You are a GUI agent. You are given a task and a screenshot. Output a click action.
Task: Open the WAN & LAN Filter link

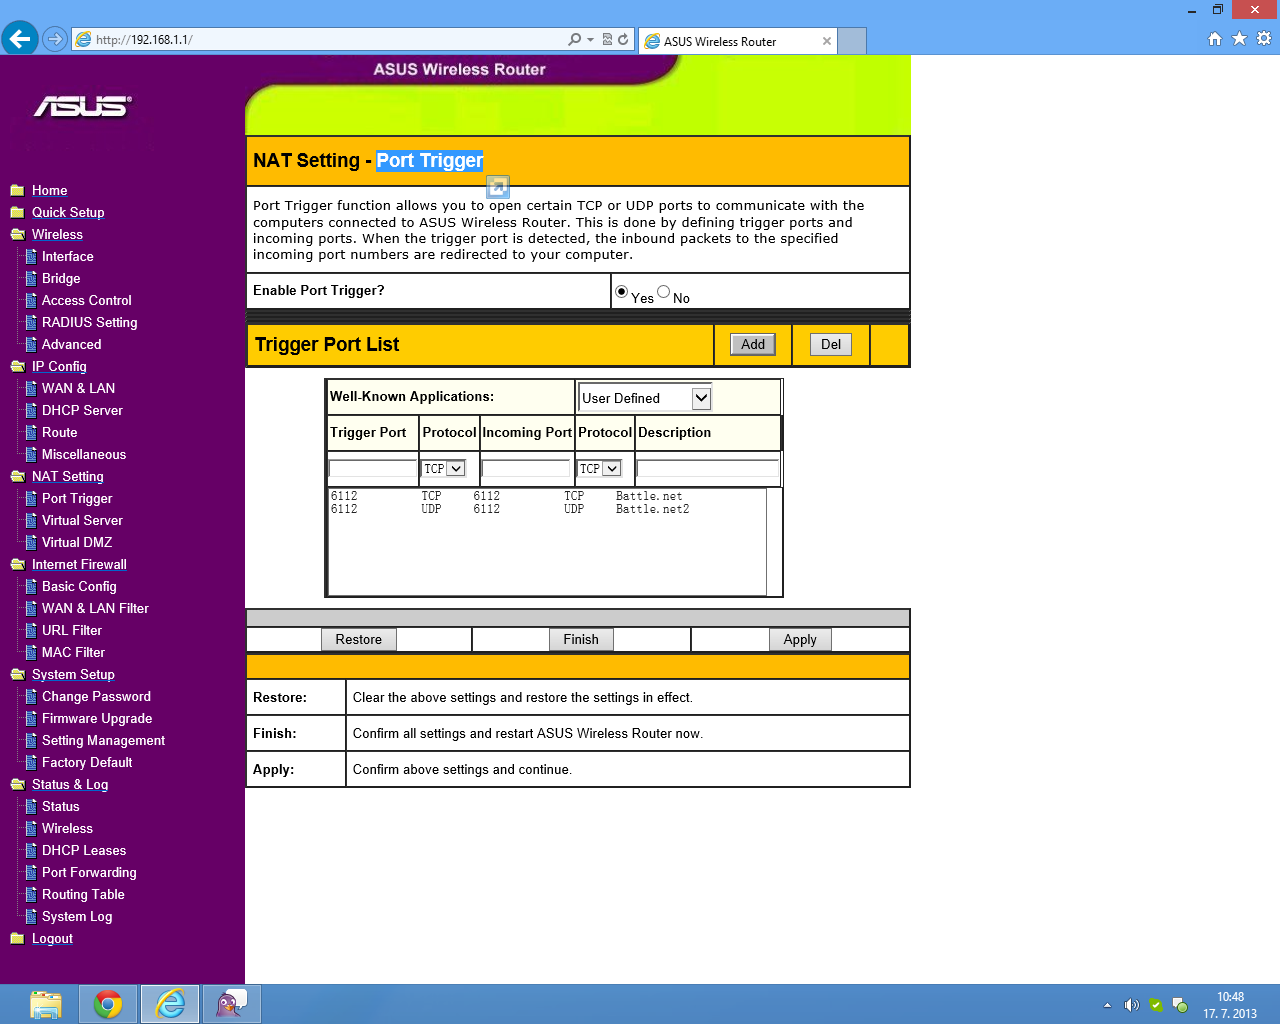(x=95, y=608)
